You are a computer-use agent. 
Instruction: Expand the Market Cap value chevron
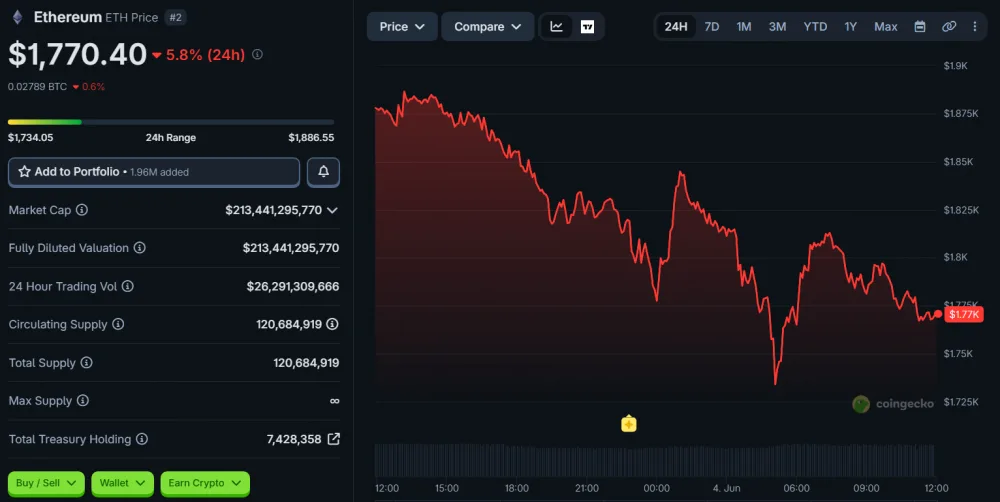pos(332,210)
